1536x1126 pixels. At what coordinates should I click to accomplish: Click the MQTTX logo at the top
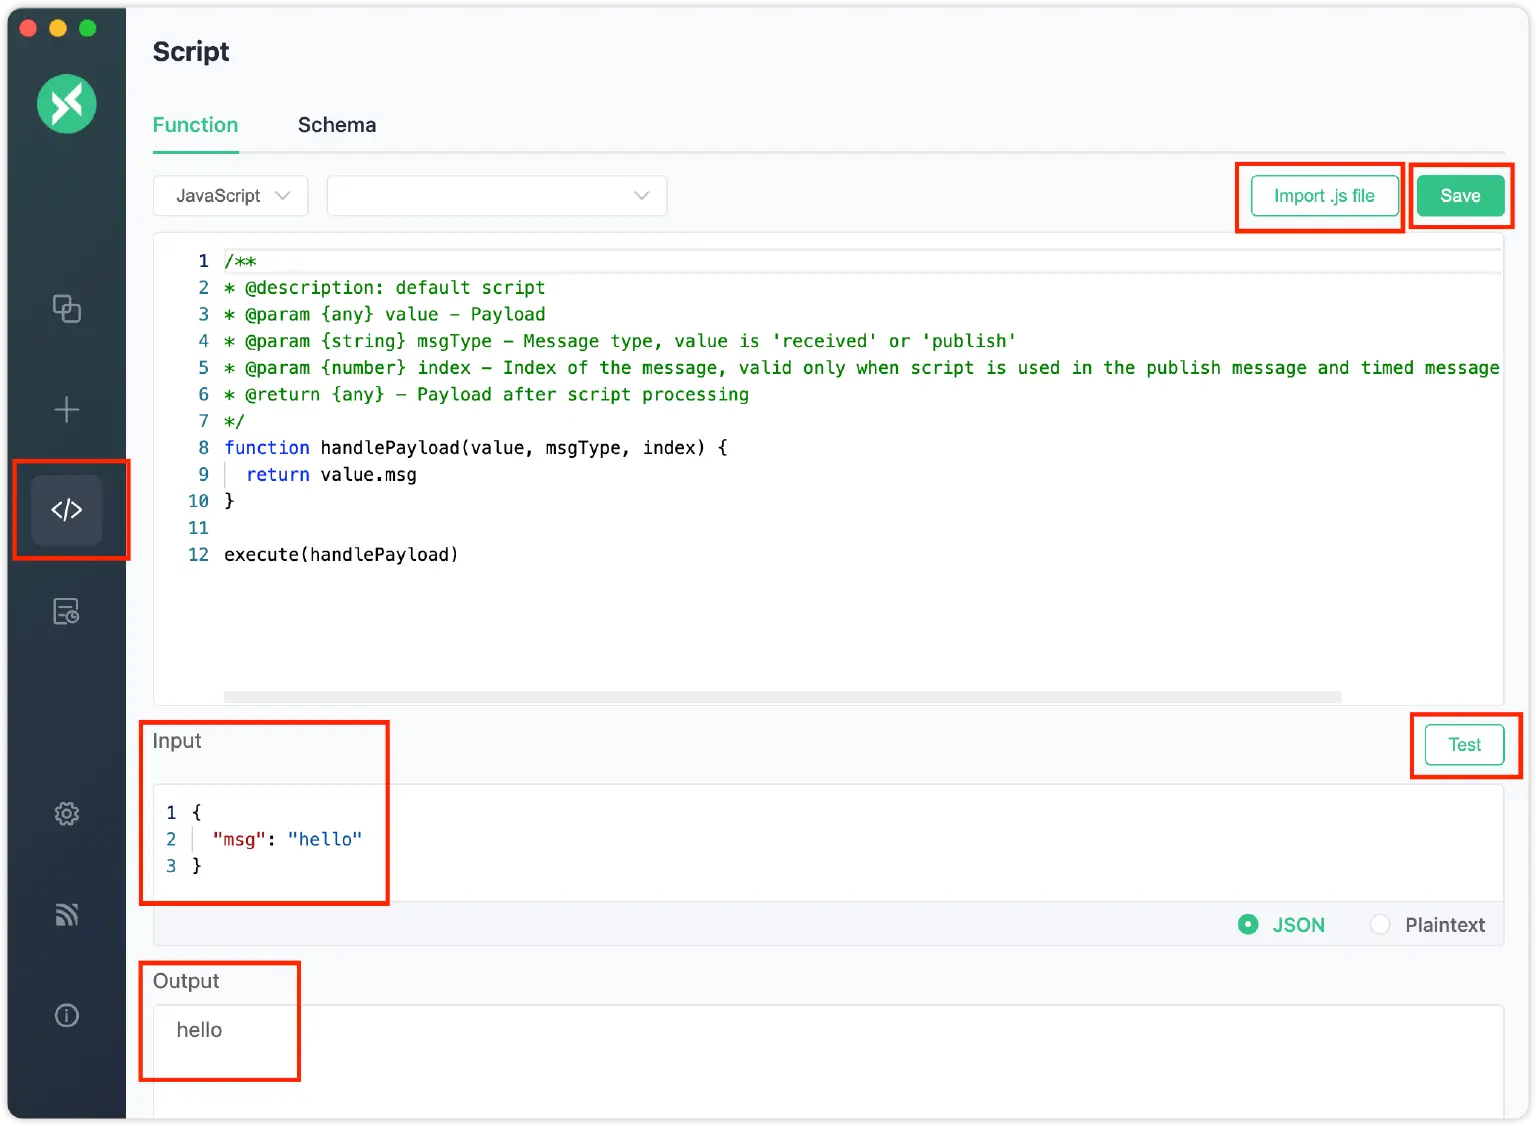point(66,104)
